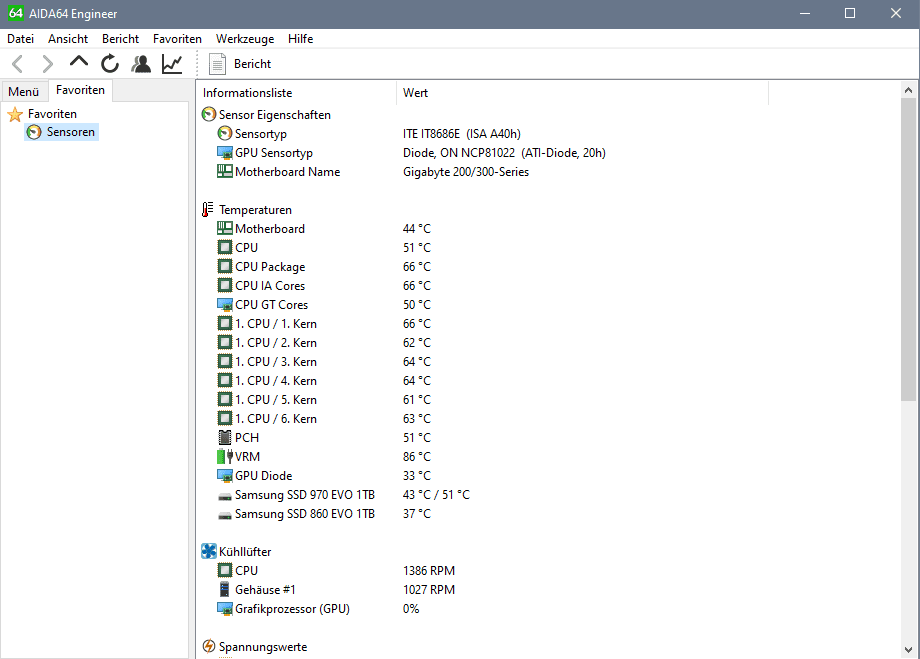
Task: Click the Motherboard Name board icon
Action: (225, 171)
